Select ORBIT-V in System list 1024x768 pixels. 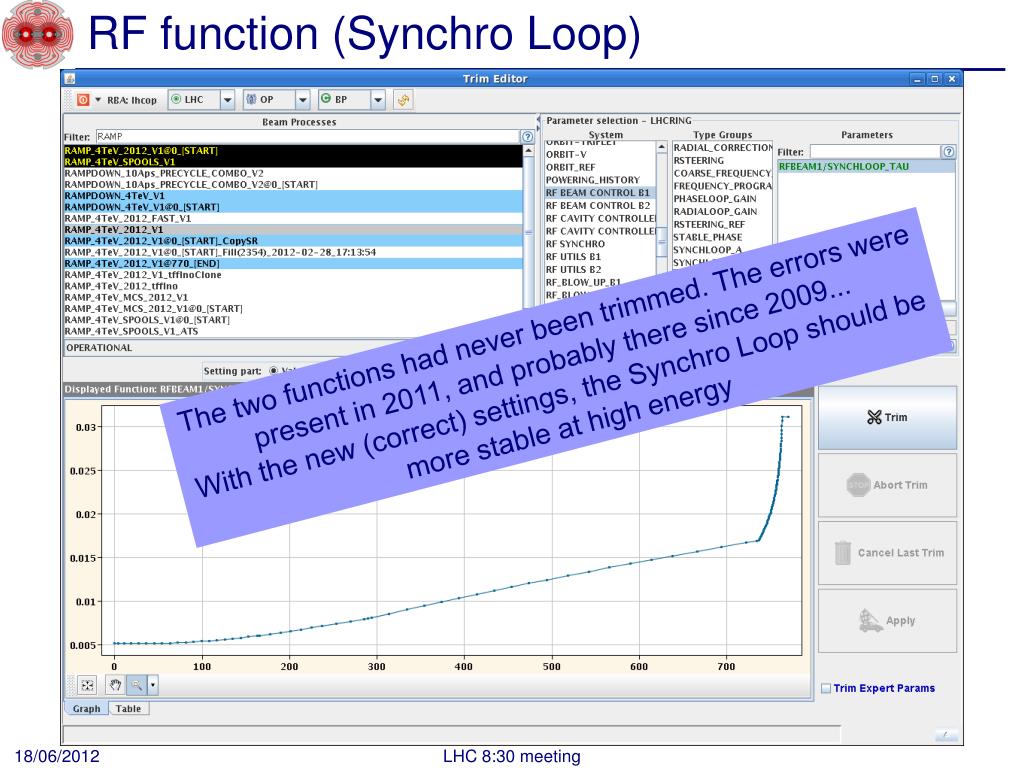[x=600, y=155]
